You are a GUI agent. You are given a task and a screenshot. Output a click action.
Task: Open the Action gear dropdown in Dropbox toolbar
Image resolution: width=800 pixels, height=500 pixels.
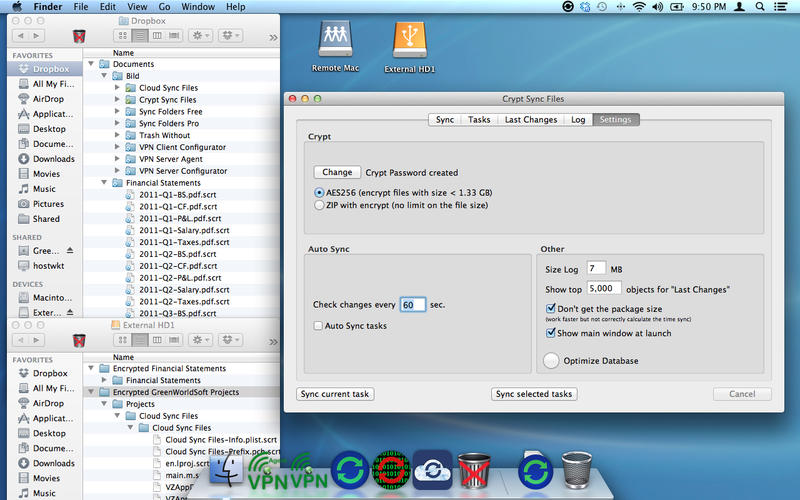click(x=200, y=36)
